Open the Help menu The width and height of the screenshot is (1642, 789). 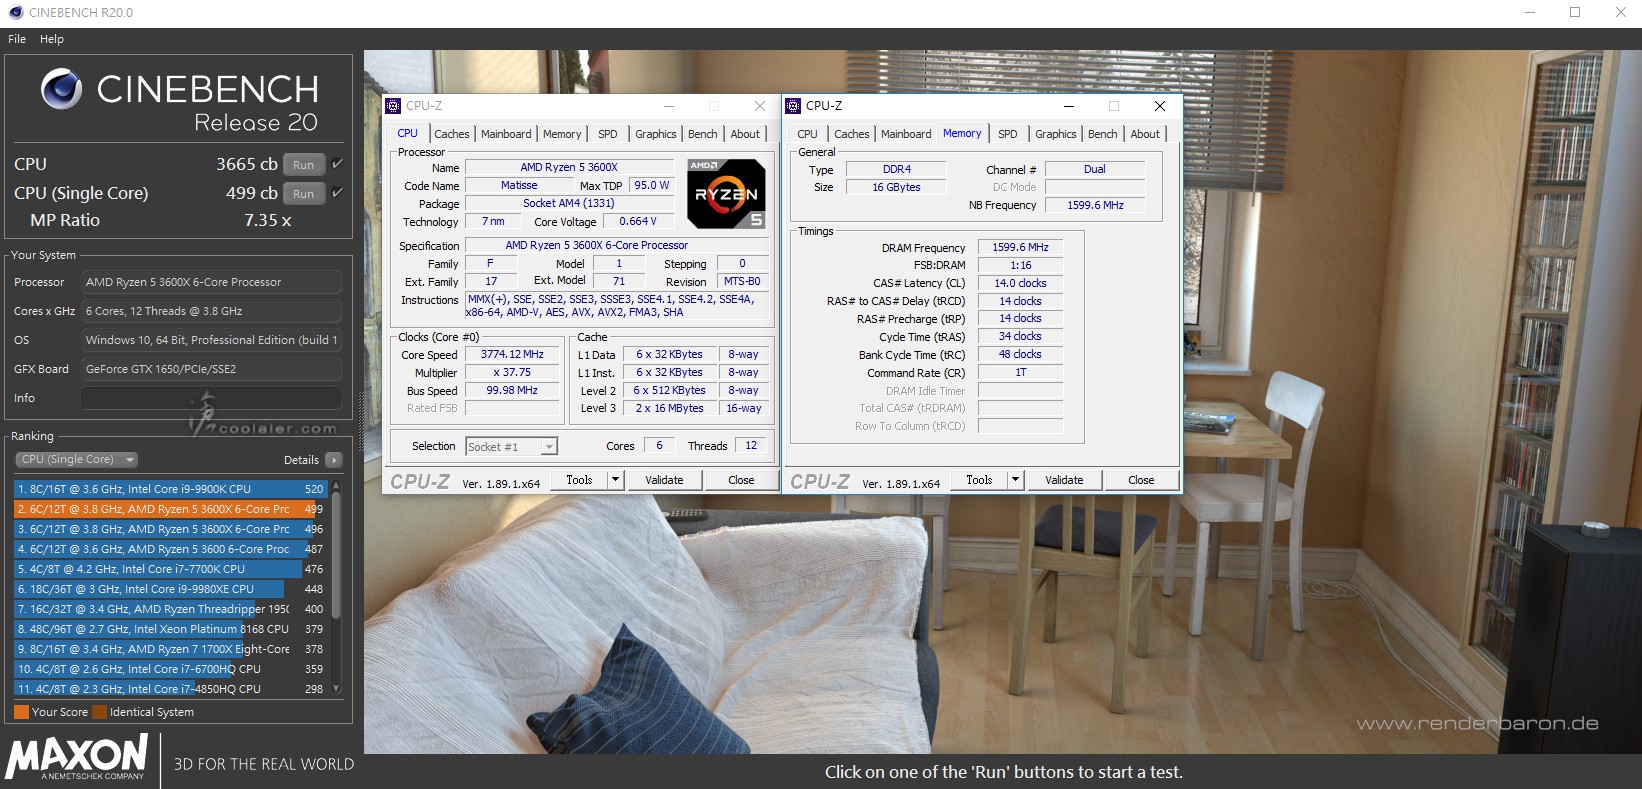[x=52, y=39]
